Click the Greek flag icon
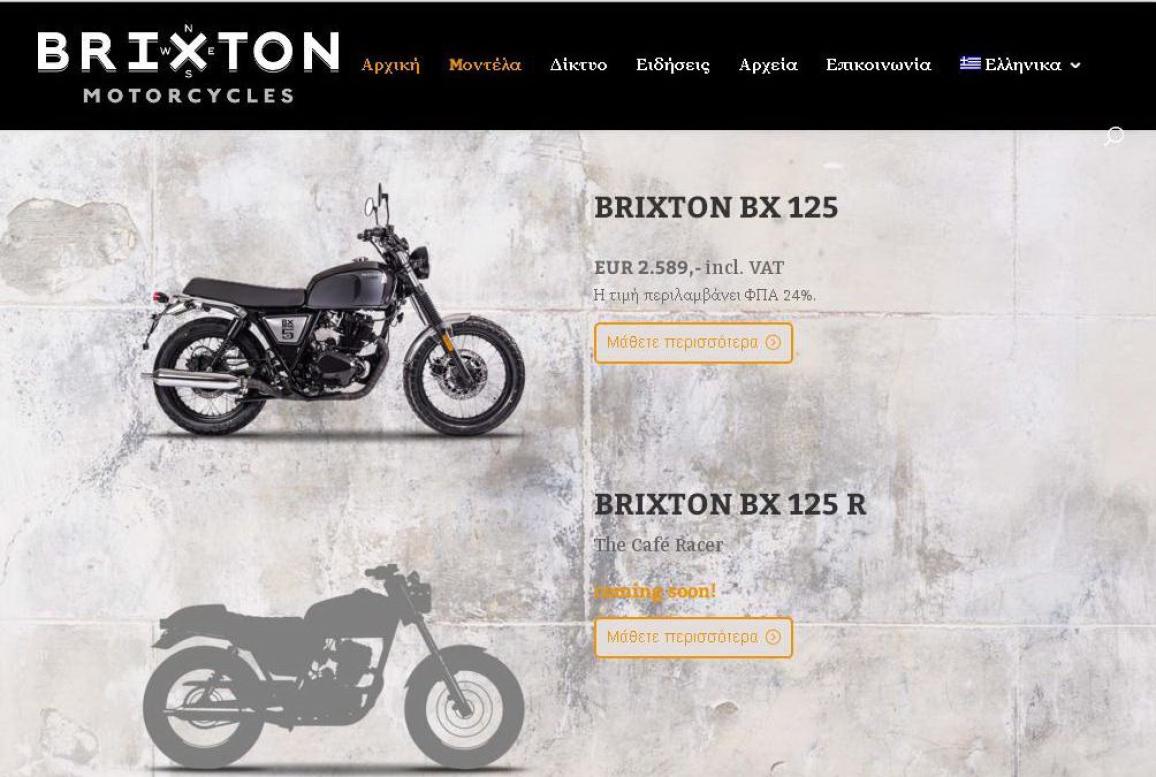Viewport: 1156px width, 777px height. point(969,64)
